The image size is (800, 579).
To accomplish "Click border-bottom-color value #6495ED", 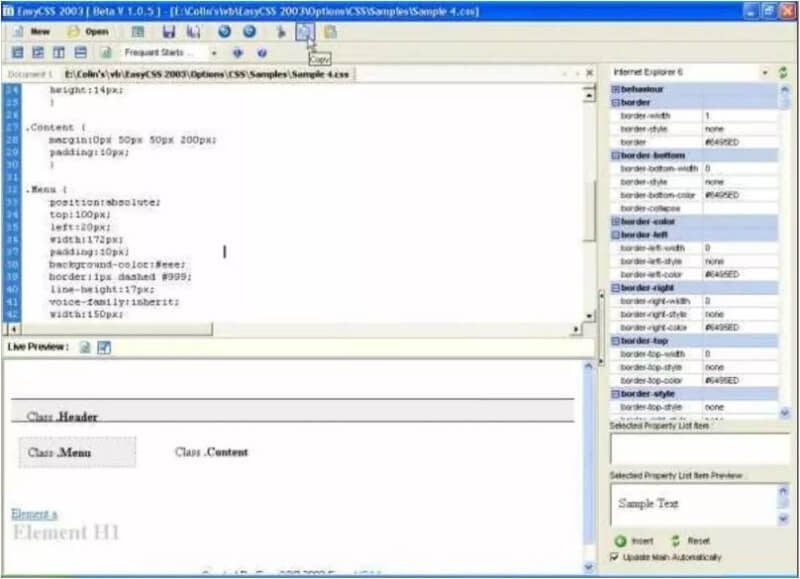I will (740, 195).
